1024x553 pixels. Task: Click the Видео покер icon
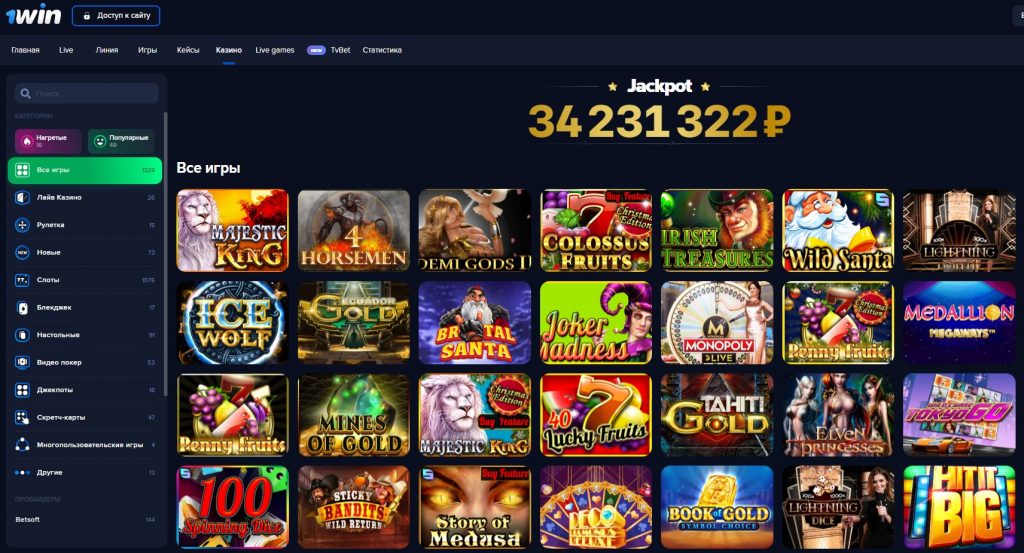point(22,362)
